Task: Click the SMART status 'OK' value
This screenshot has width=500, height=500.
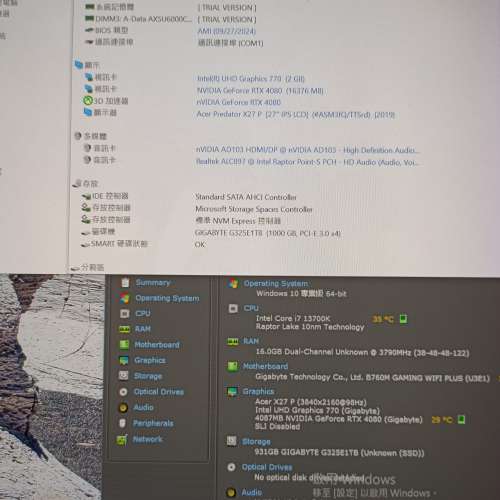Action: pos(200,245)
